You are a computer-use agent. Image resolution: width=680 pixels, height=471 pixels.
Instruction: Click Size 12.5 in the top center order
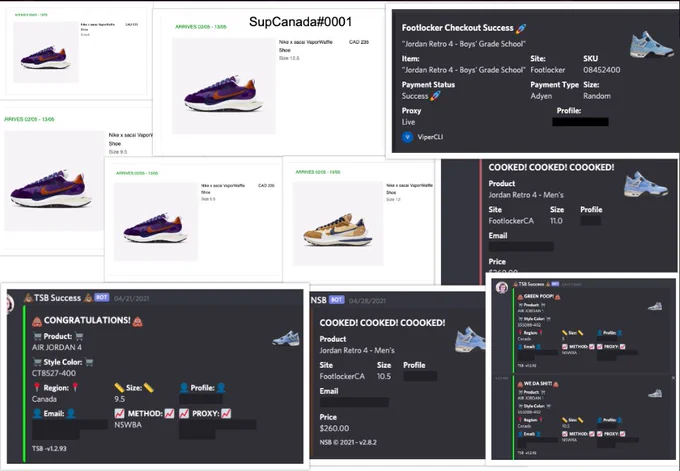coord(289,58)
